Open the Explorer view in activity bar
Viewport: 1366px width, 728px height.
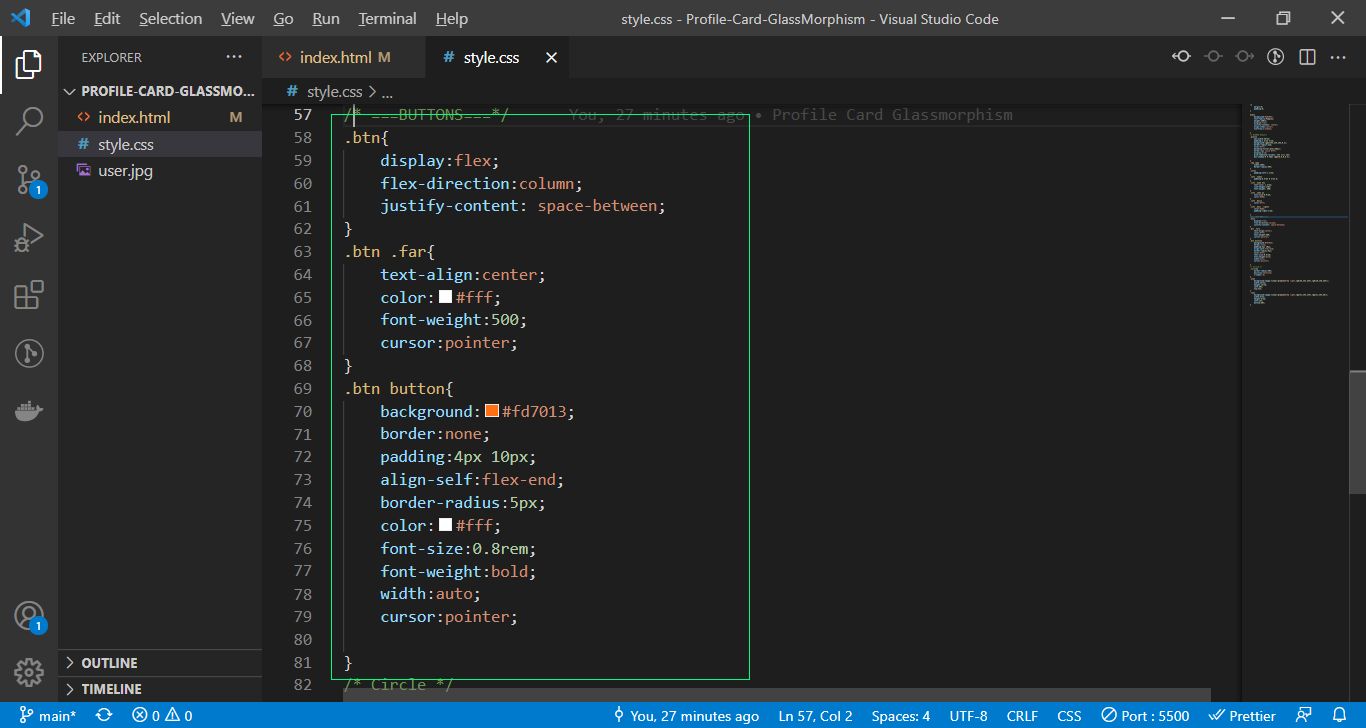29,65
